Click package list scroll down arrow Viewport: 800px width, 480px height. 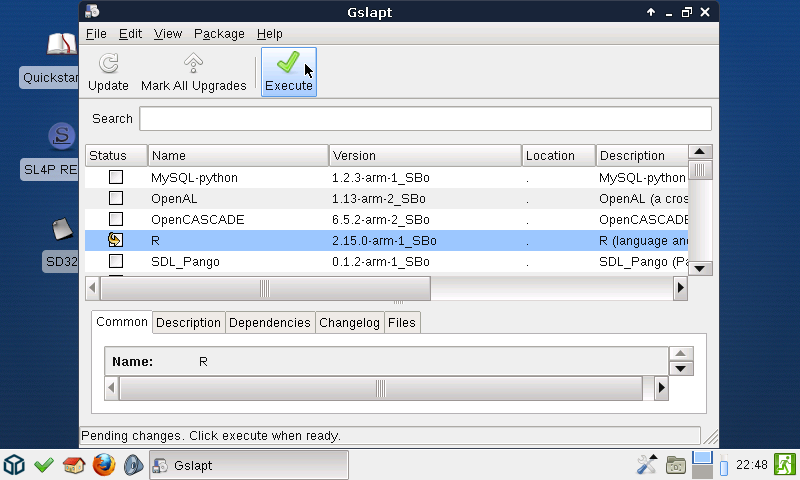coord(700,268)
